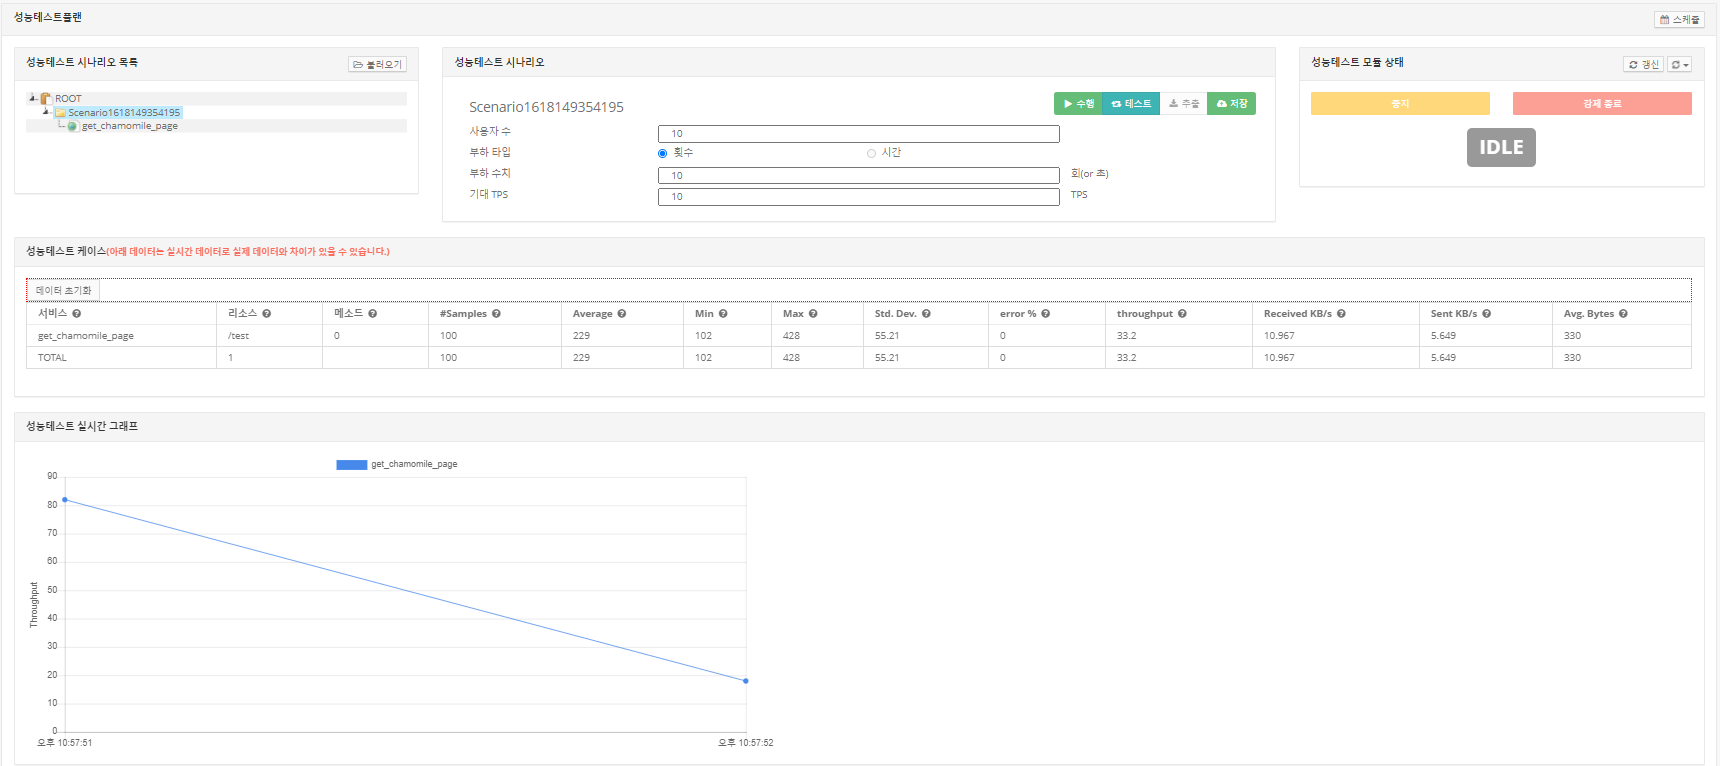Image resolution: width=1720 pixels, height=766 pixels.
Task: Click the 33.2 throughput value in TOTAL row
Action: [1127, 358]
